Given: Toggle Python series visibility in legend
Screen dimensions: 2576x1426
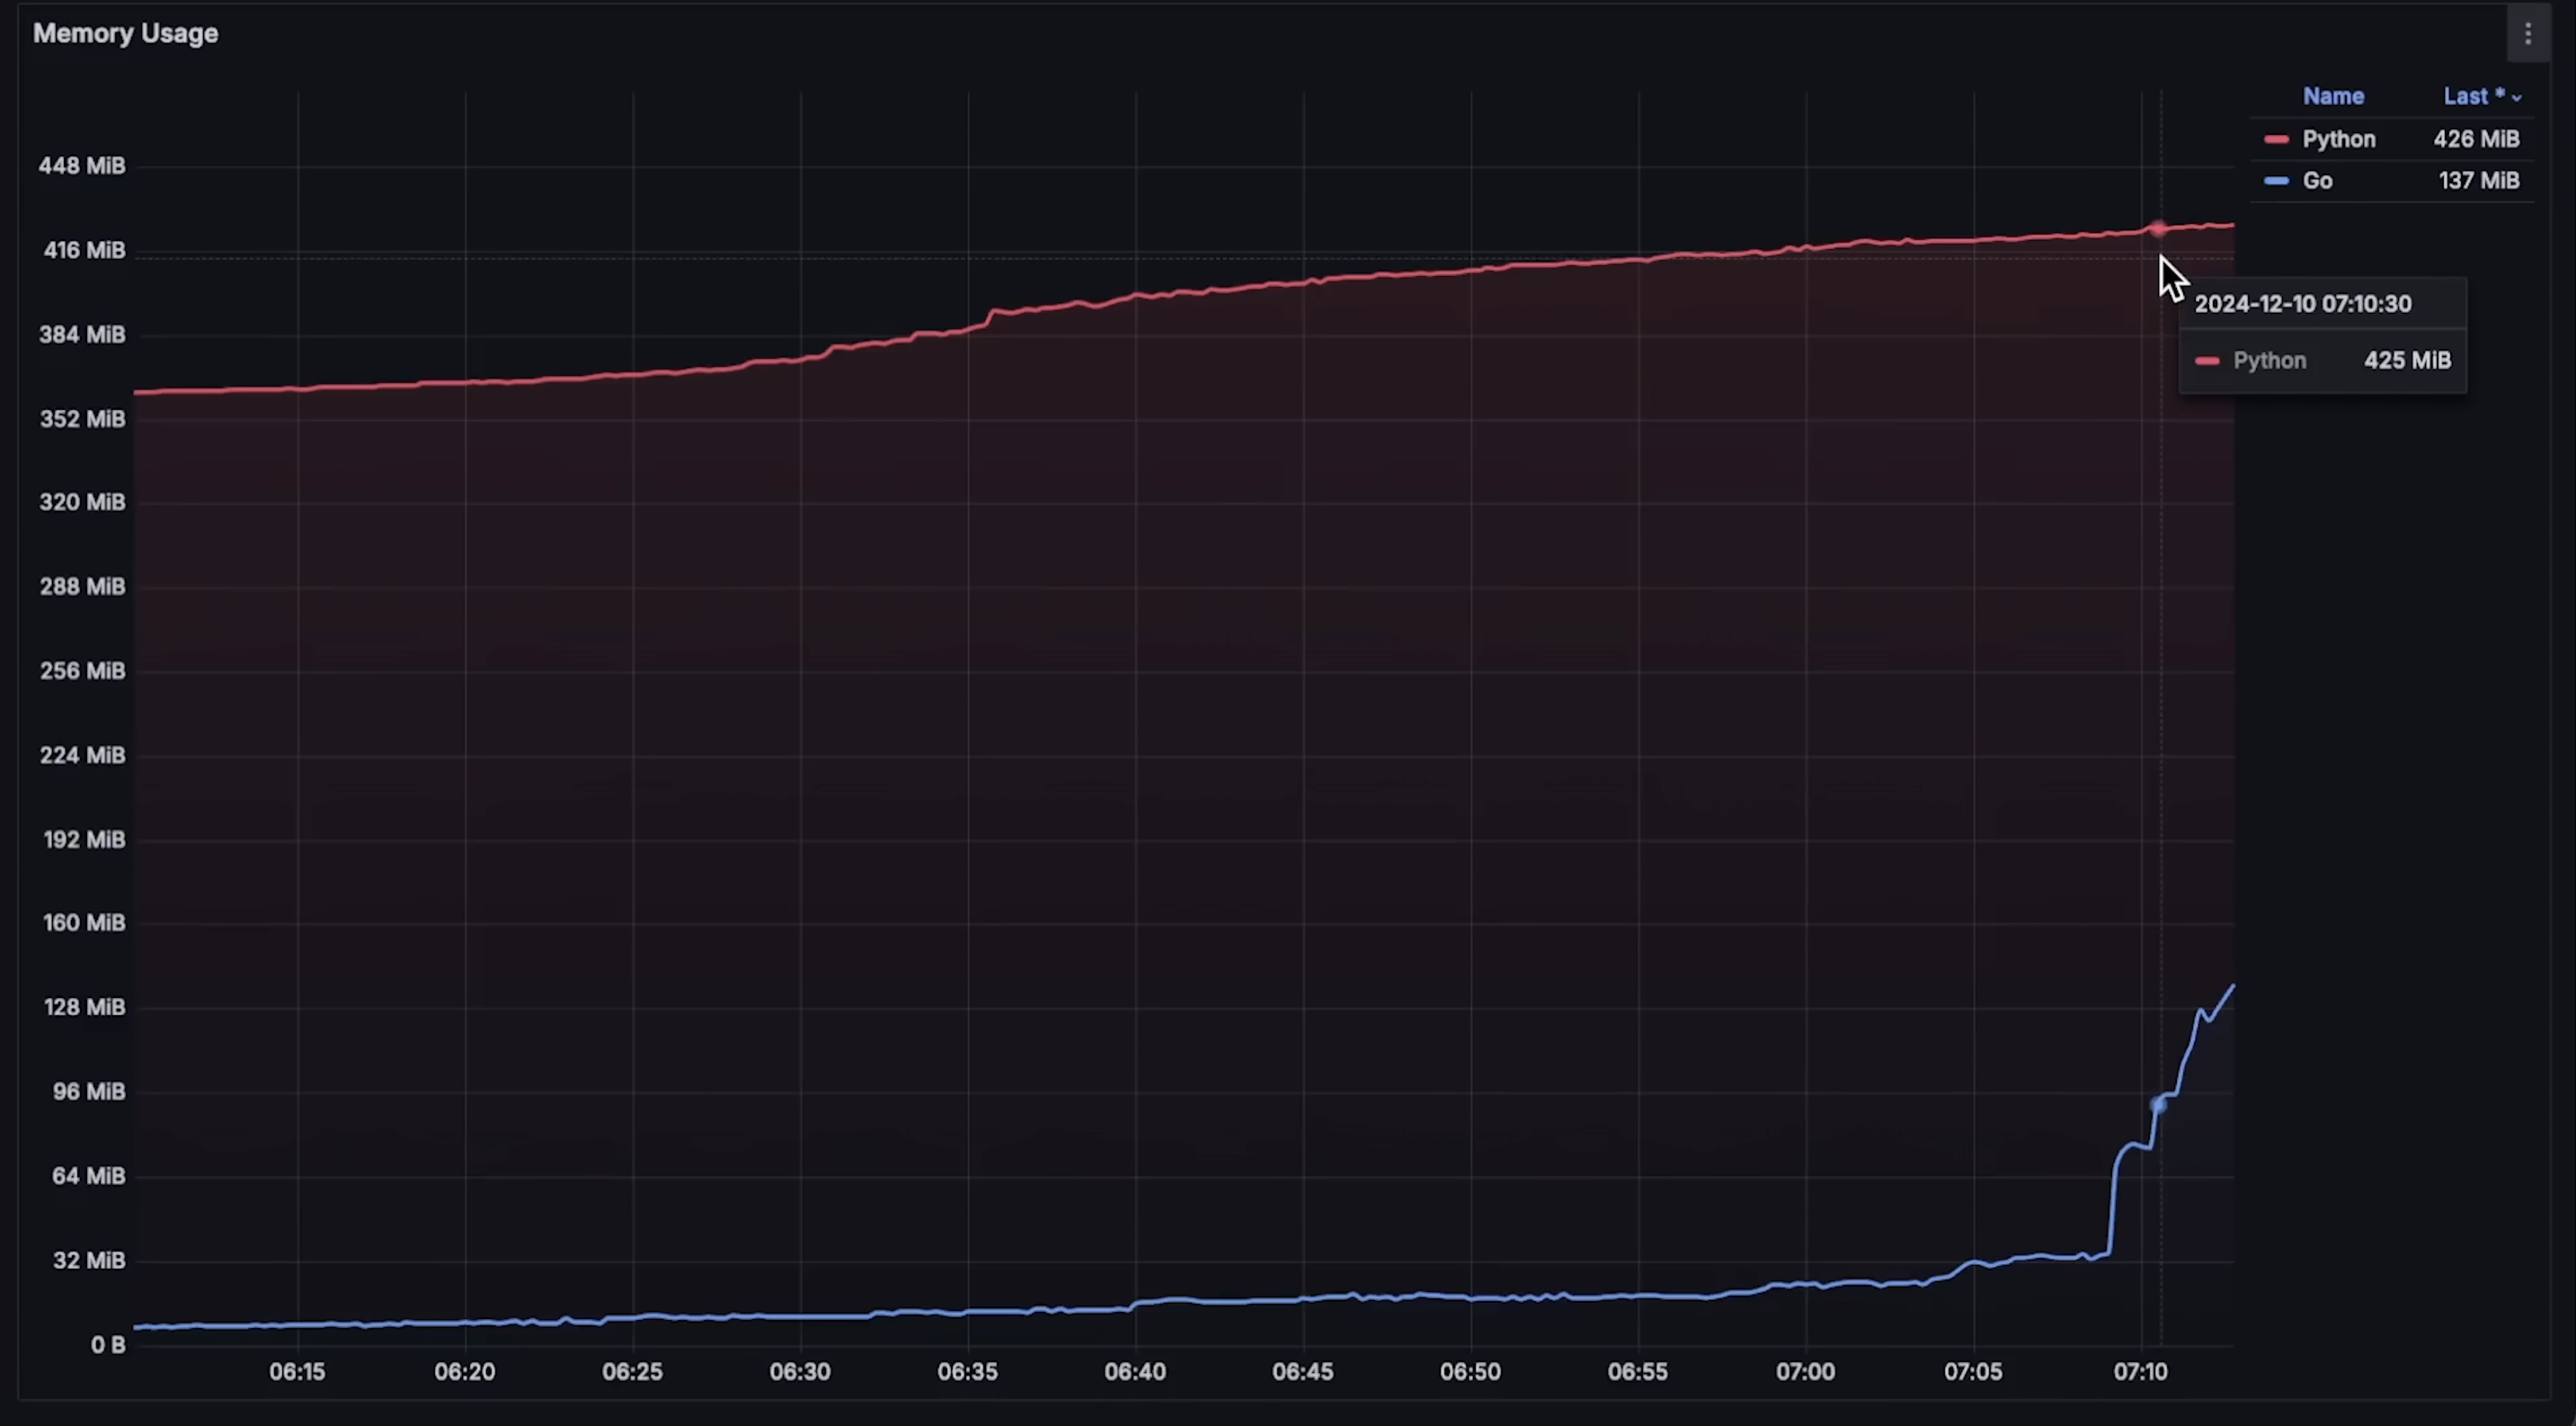Looking at the screenshot, I should click(x=2338, y=139).
